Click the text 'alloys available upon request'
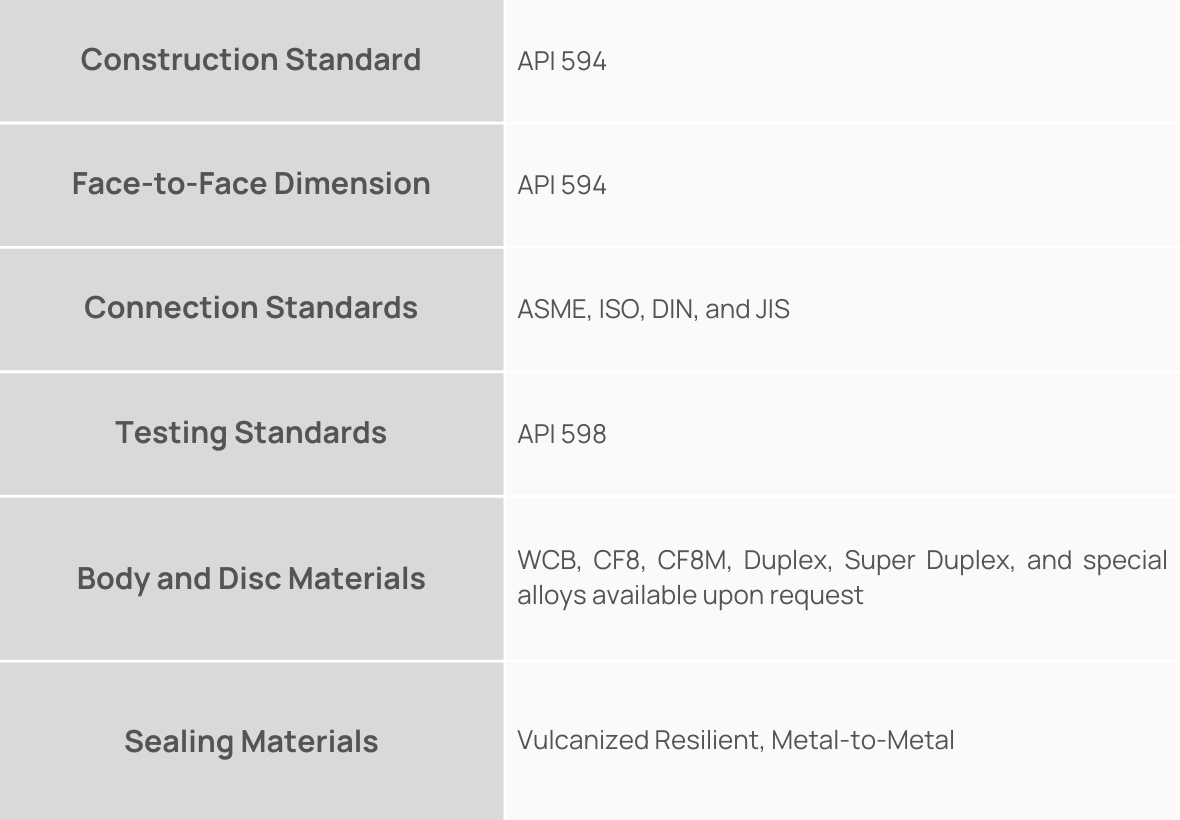This screenshot has width=1180, height=820. coord(690,595)
